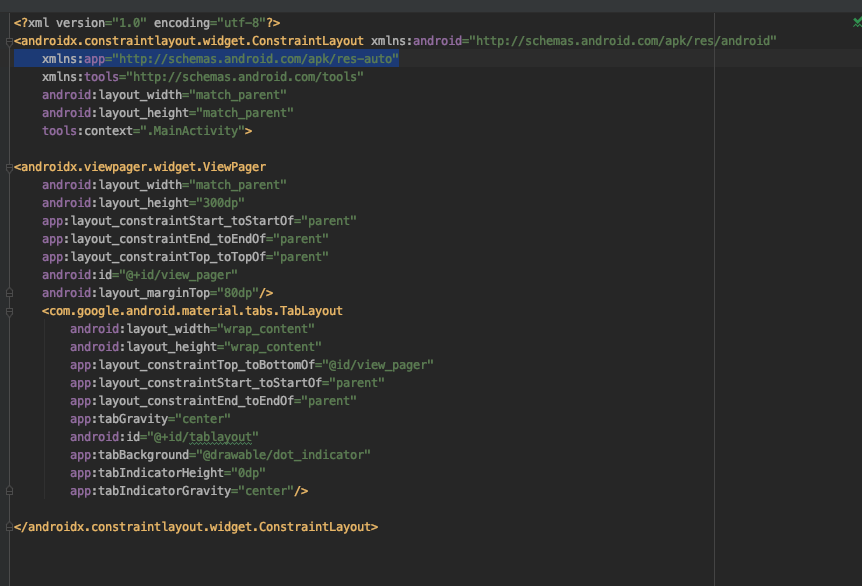Click android:layout_height="300dp" attribute

143,203
